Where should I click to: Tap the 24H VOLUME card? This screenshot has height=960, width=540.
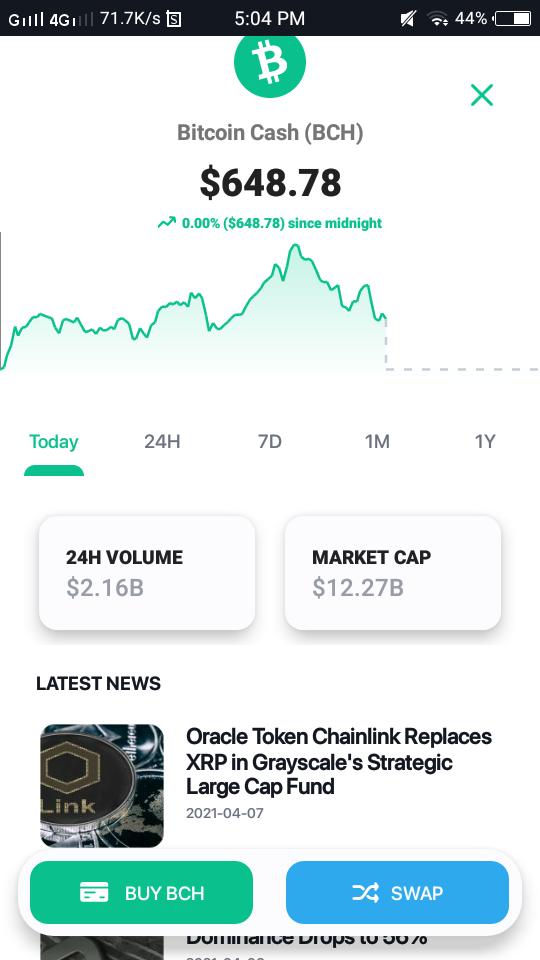point(147,572)
